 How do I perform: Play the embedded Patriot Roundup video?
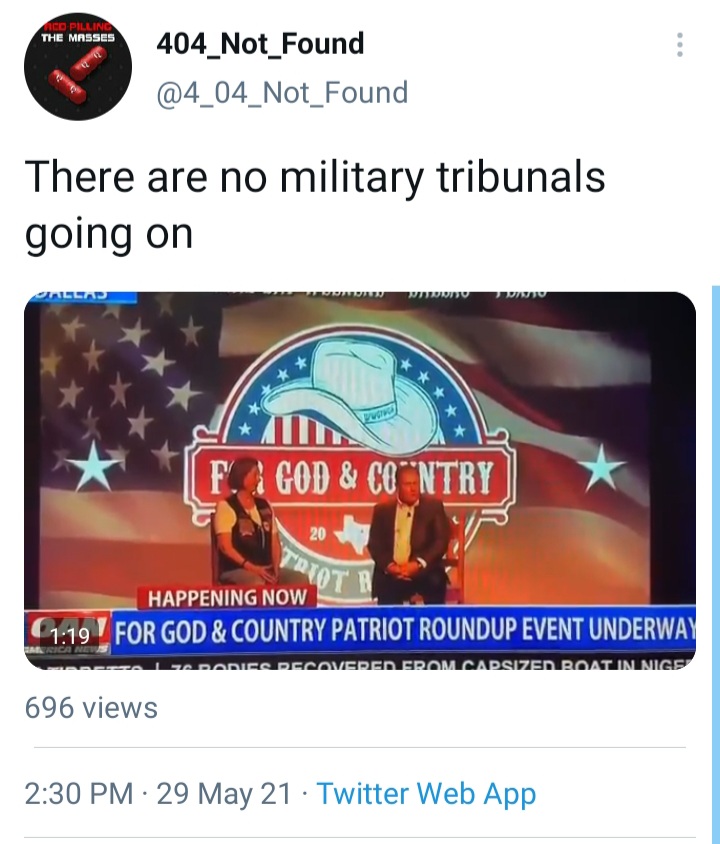pos(360,480)
